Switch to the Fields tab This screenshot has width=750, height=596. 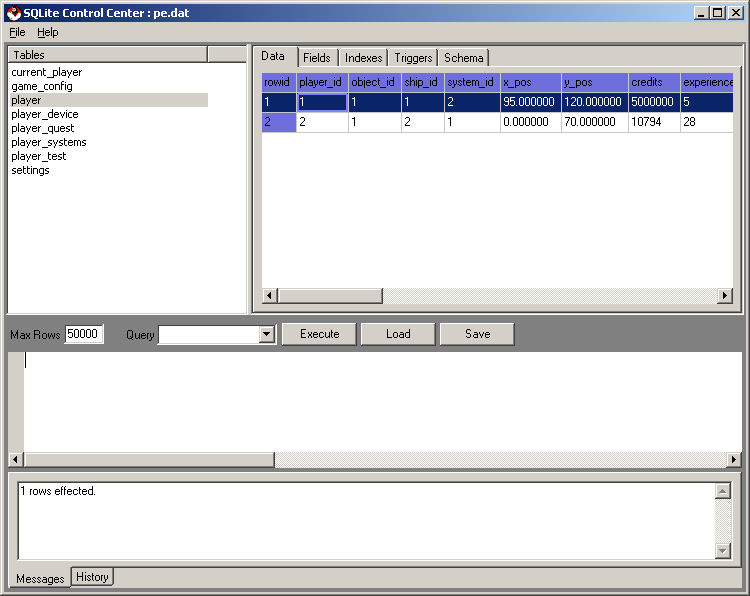(316, 58)
